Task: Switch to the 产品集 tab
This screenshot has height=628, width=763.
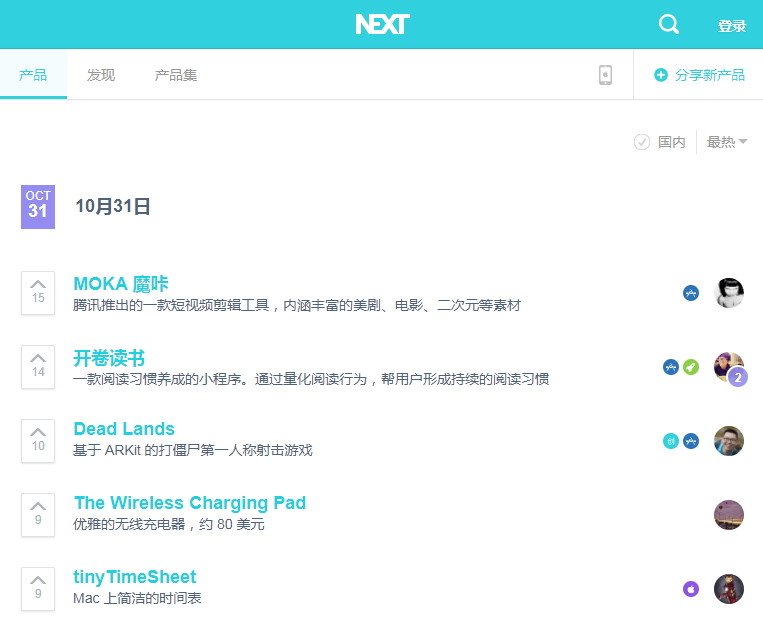Action: pos(176,75)
